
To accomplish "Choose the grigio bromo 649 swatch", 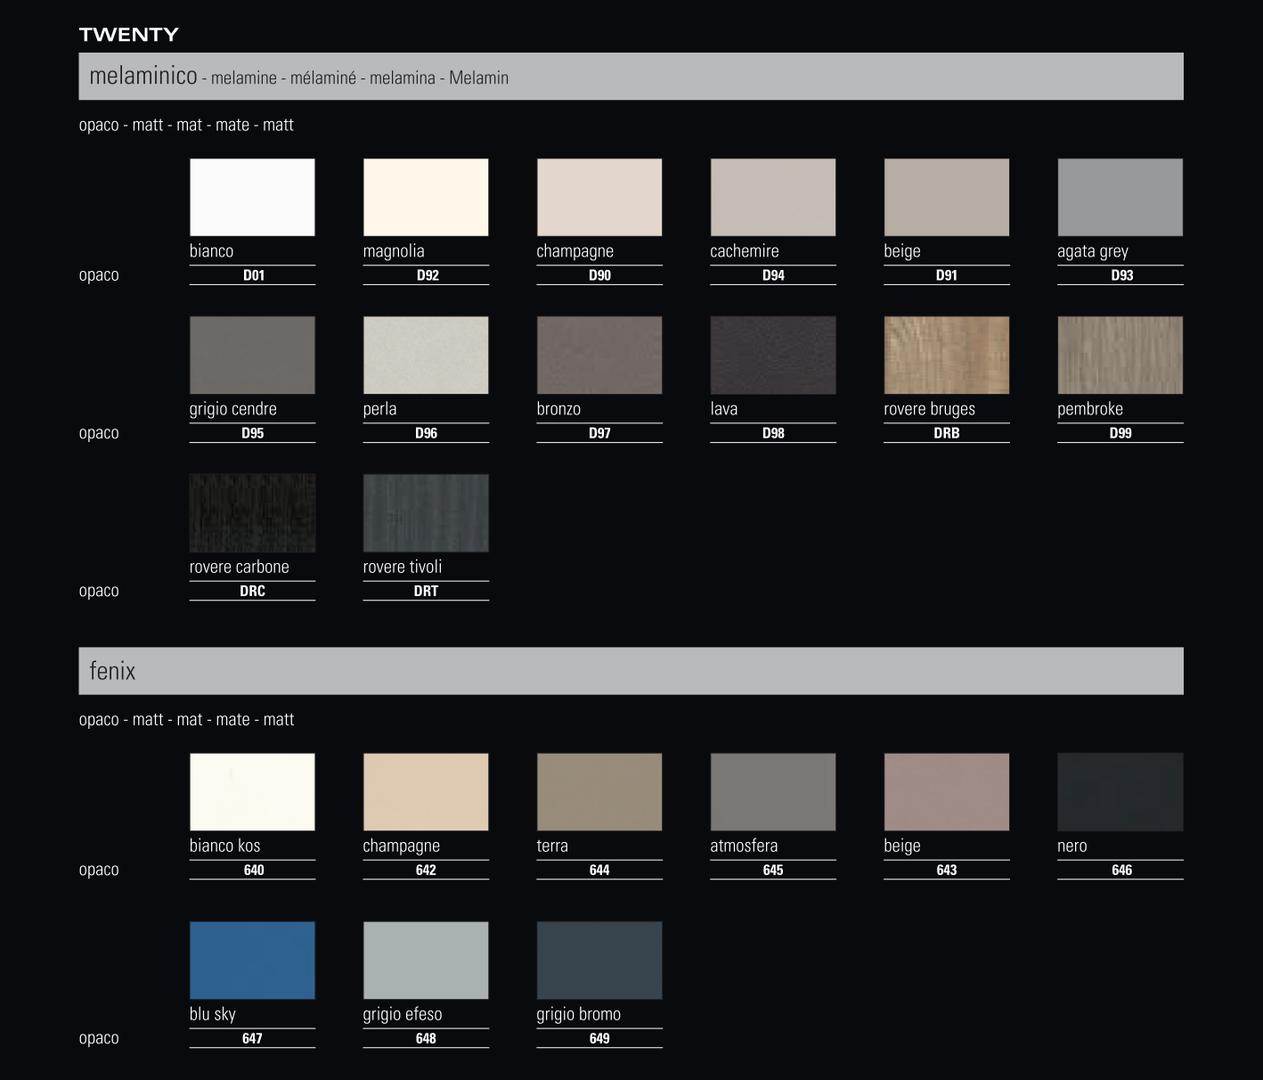I will tap(599, 960).
